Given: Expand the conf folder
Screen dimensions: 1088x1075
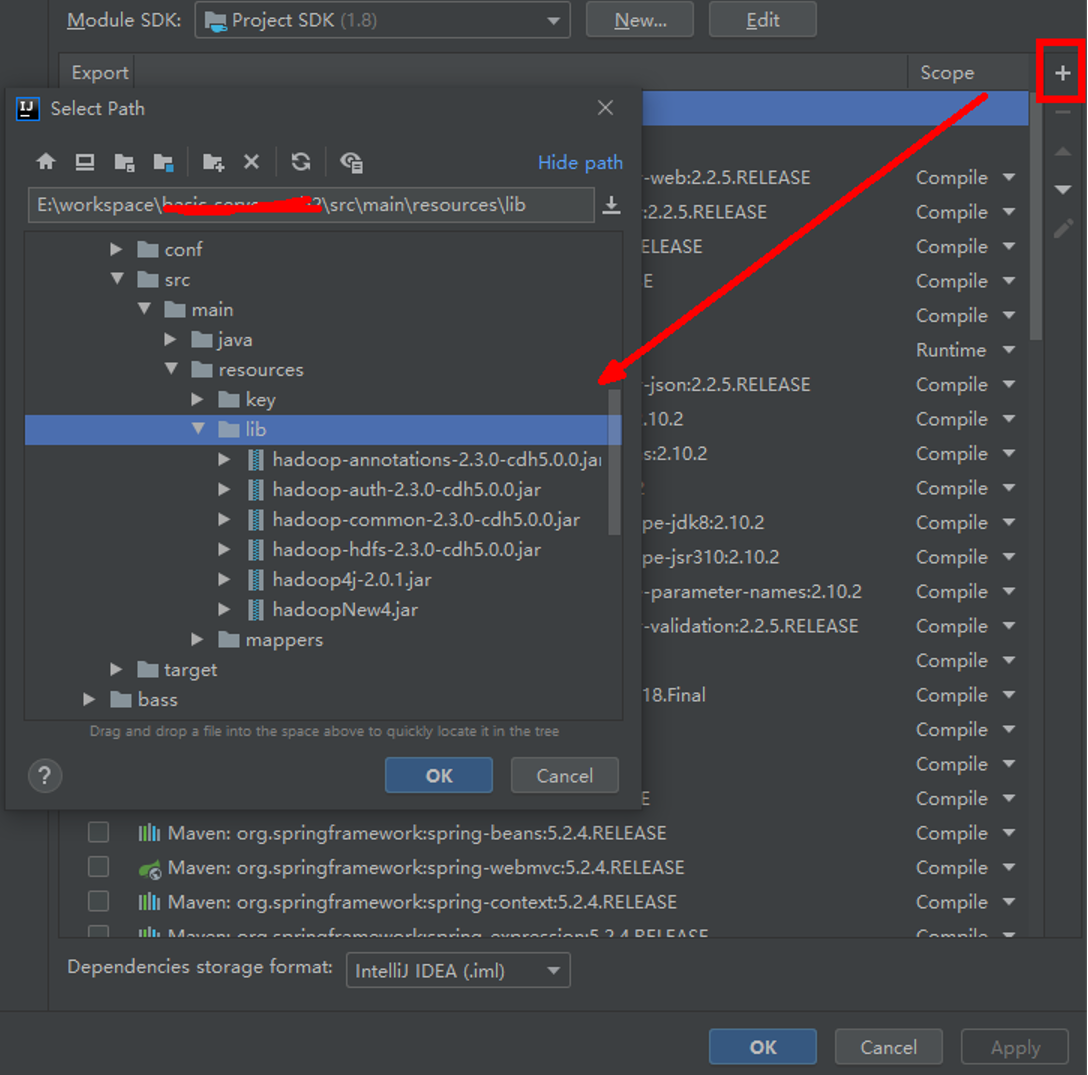Looking at the screenshot, I should click(117, 249).
